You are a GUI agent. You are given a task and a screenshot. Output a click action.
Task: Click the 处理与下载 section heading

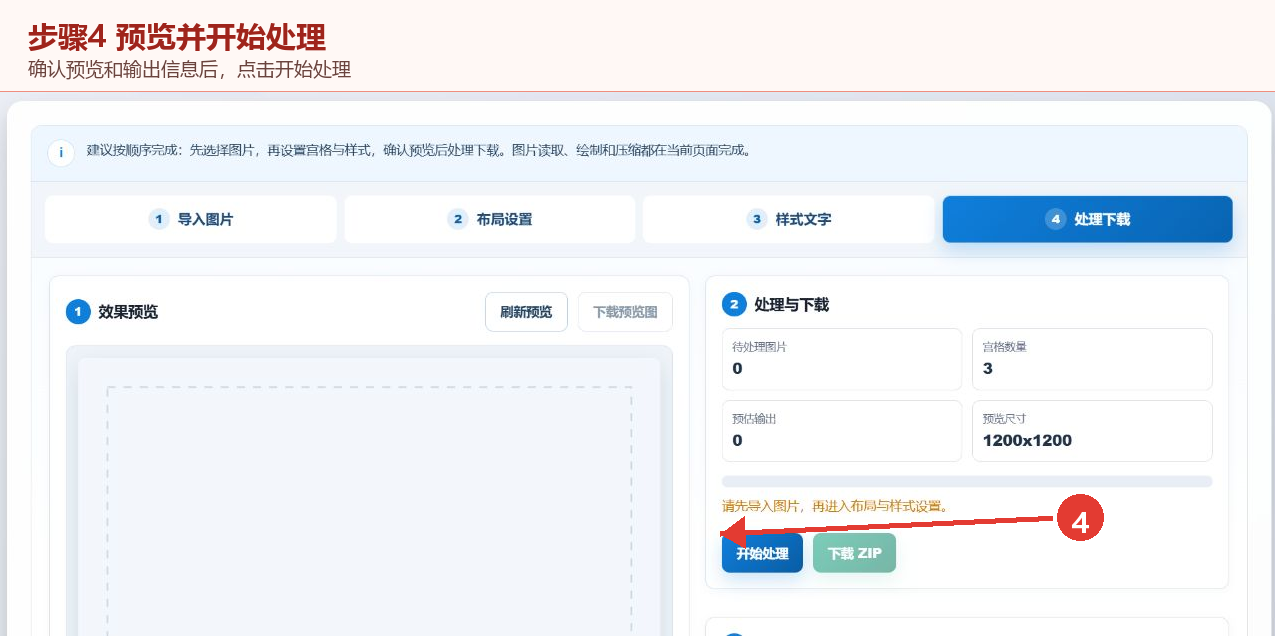791,305
